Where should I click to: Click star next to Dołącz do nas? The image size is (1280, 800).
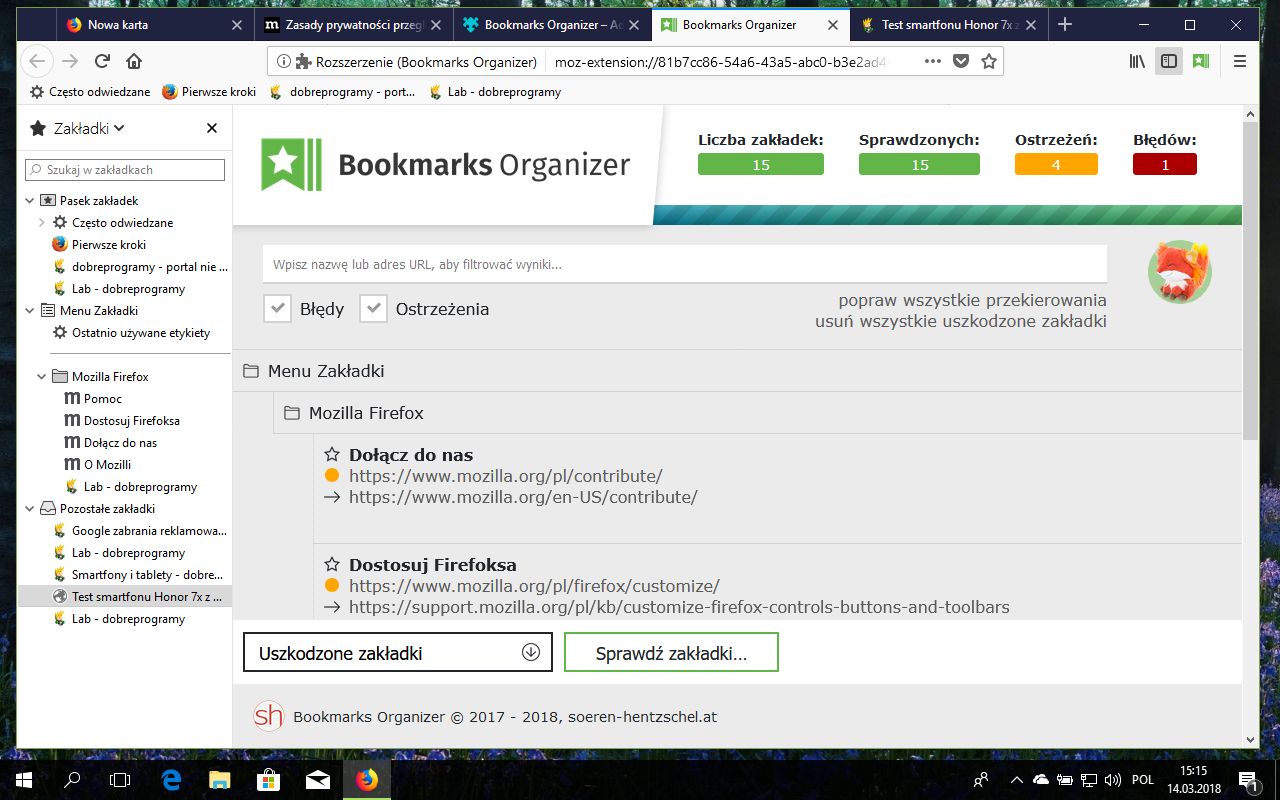(332, 455)
